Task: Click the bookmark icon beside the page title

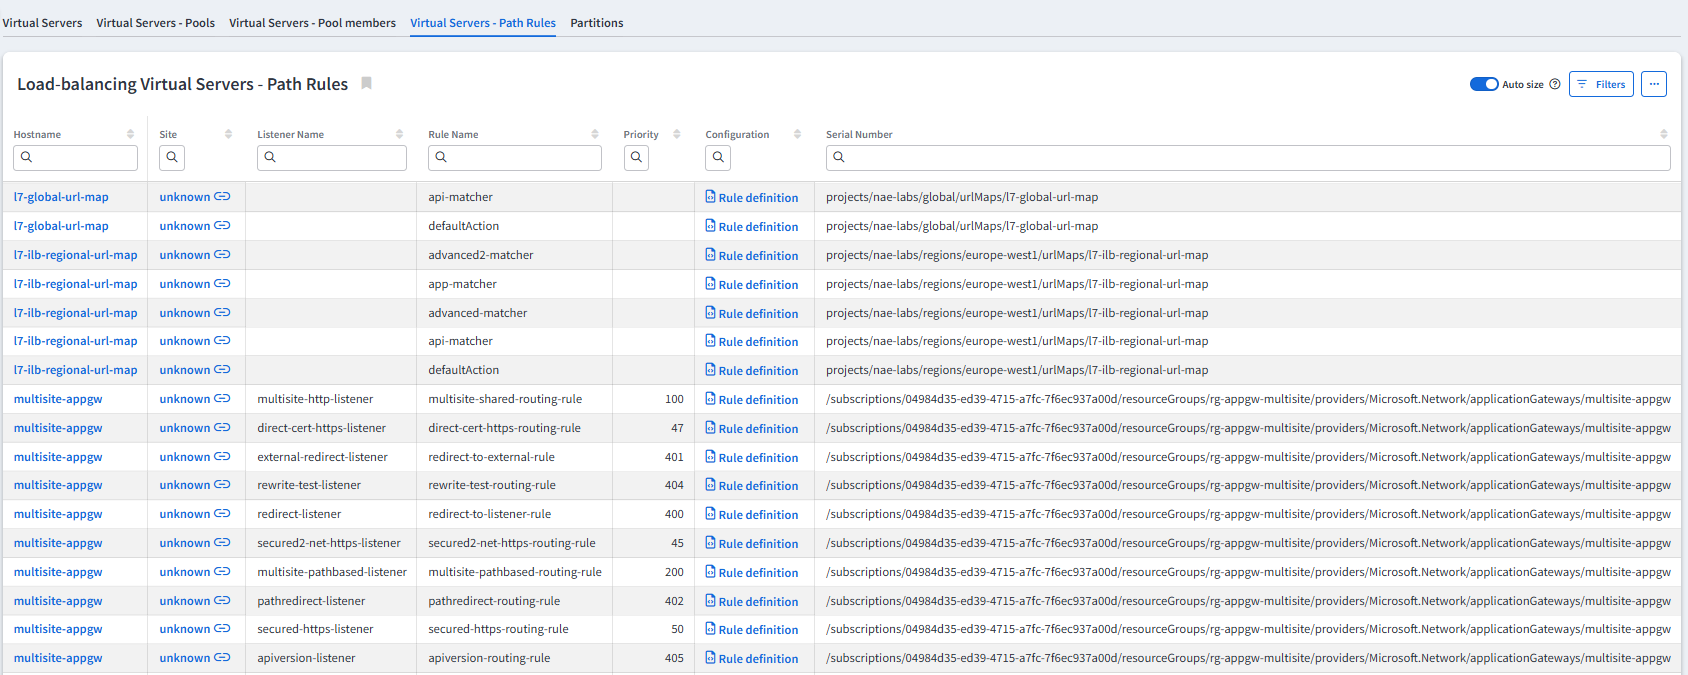Action: (367, 84)
